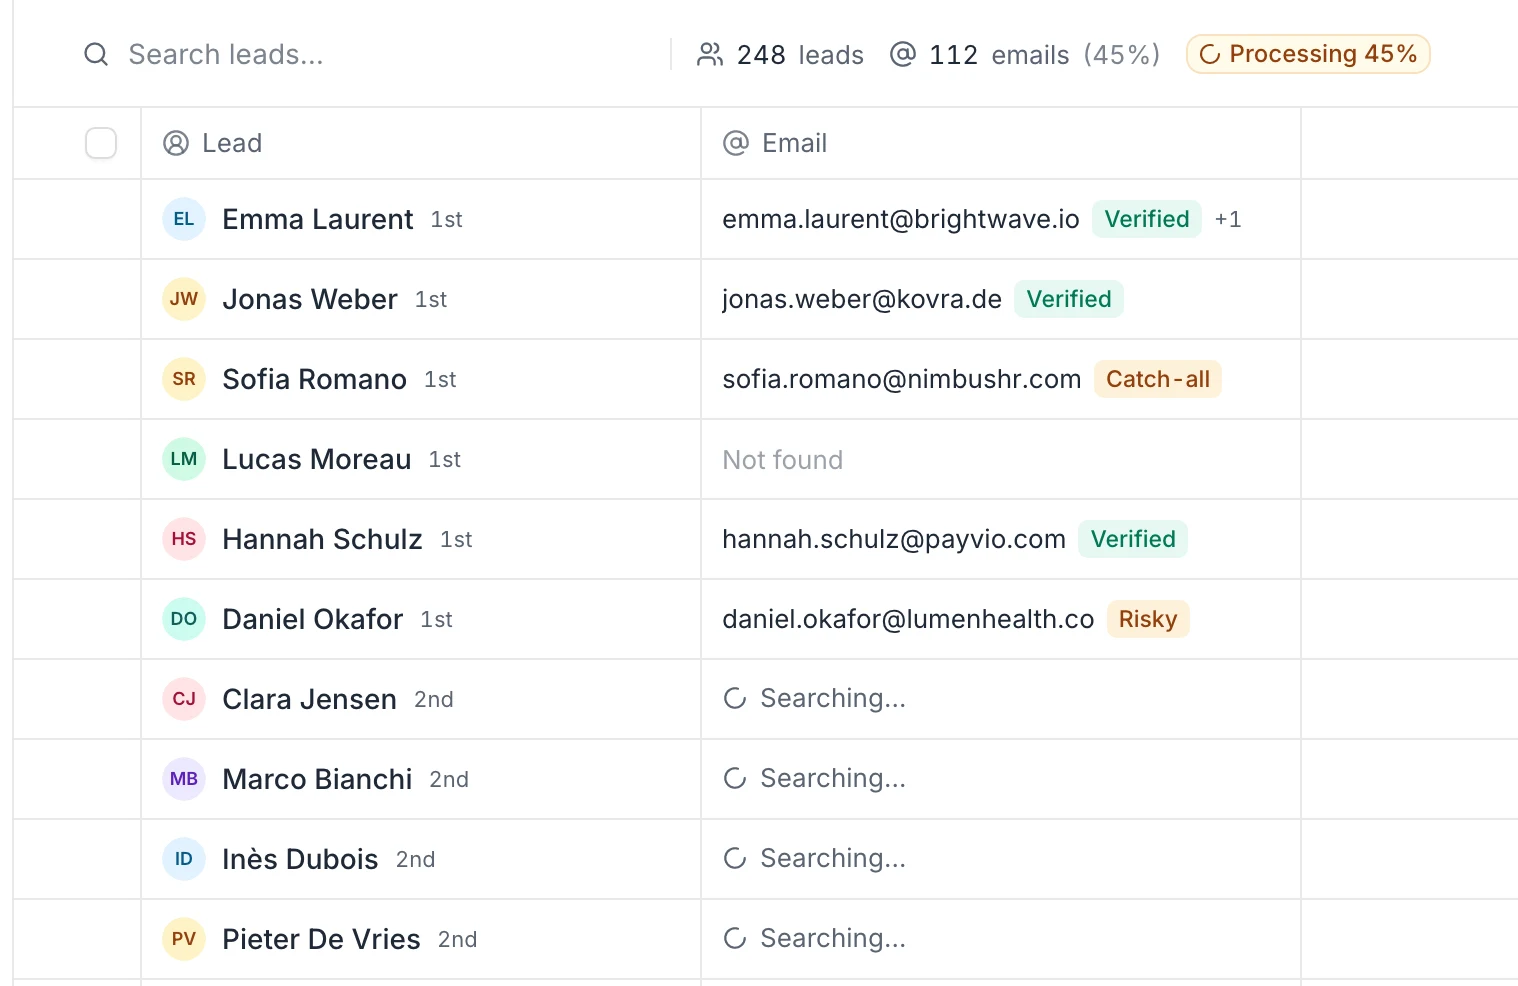Click the searching spinner in Clara Jensen's row
Image resolution: width=1518 pixels, height=986 pixels.
[735, 698]
